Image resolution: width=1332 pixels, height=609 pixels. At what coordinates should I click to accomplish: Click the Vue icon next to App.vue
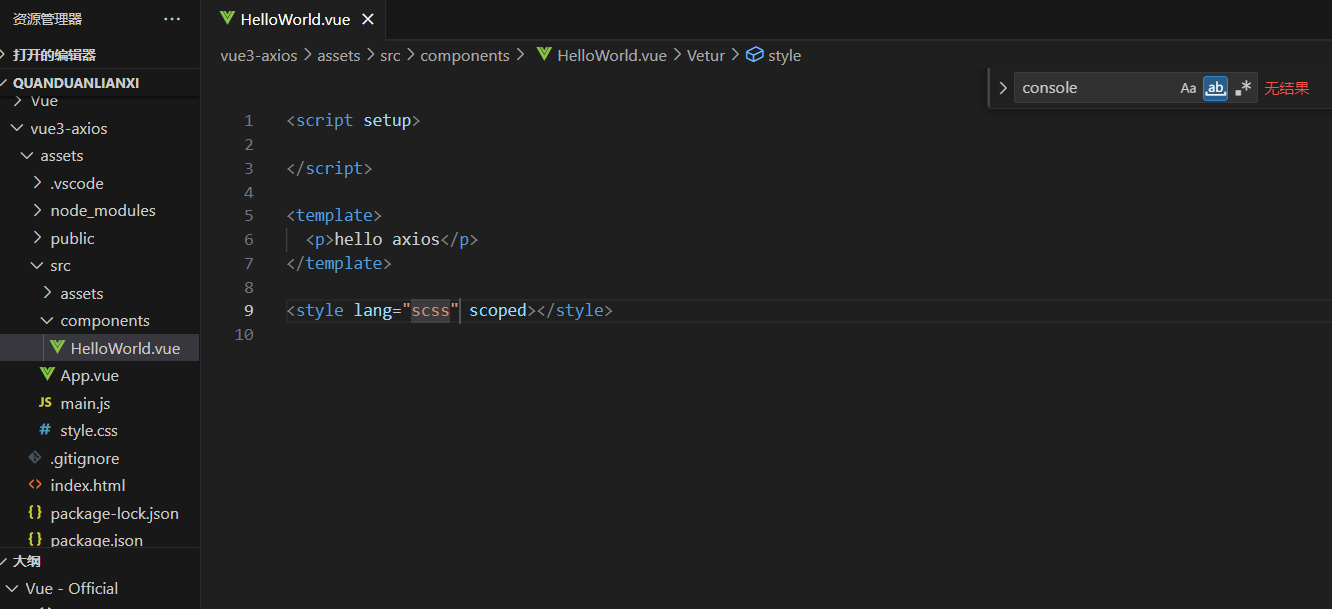tap(47, 375)
